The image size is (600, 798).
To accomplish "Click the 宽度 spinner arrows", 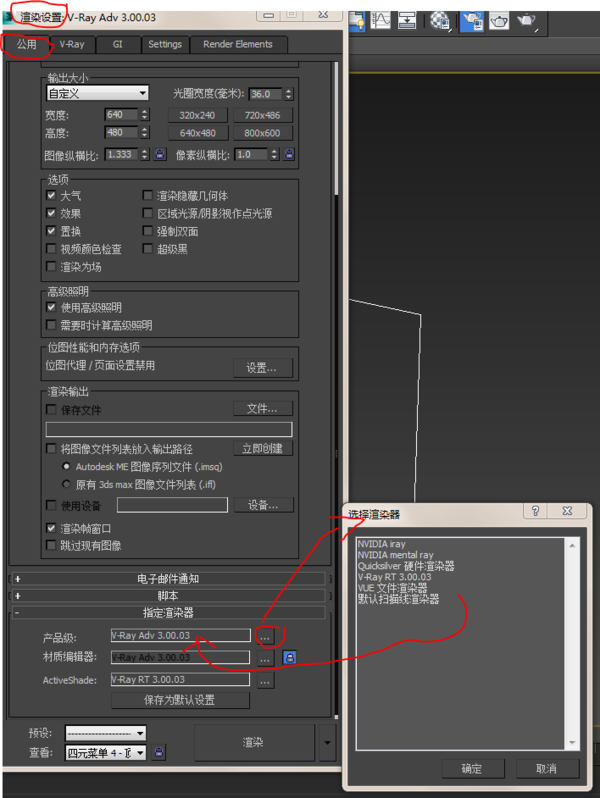I will (x=145, y=115).
